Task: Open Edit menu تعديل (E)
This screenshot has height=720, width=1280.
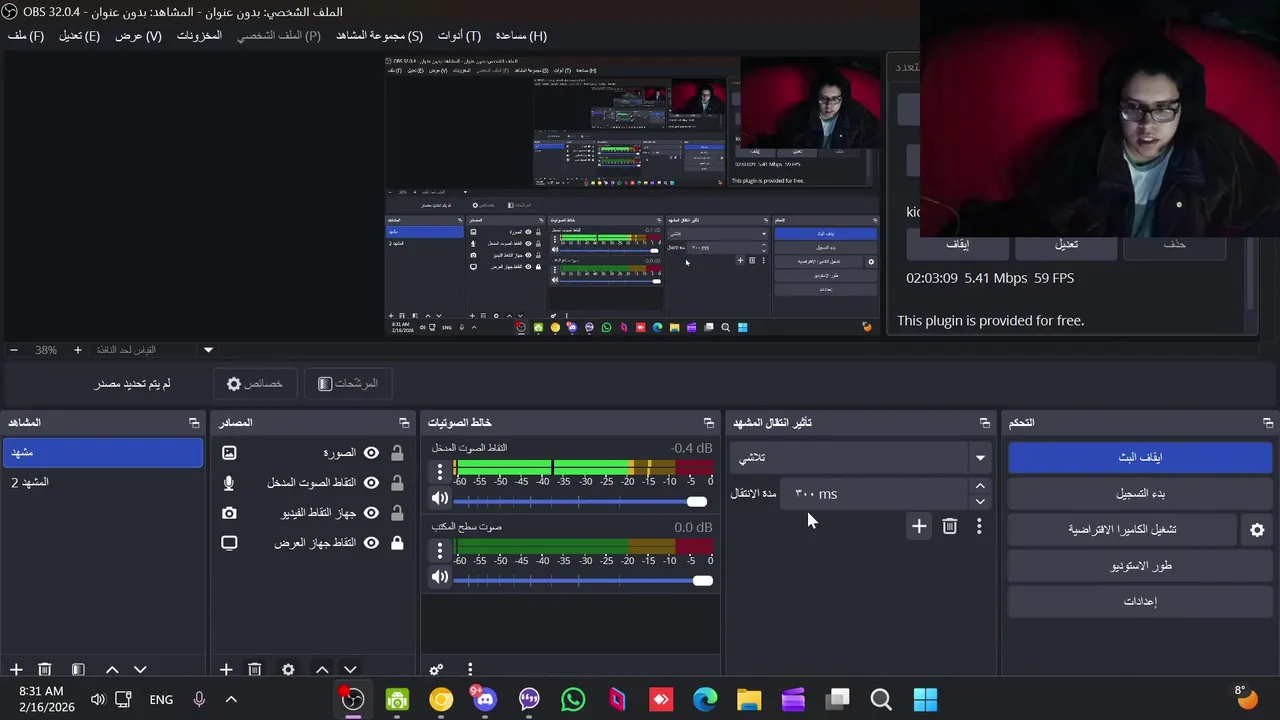Action: pyautogui.click(x=79, y=36)
